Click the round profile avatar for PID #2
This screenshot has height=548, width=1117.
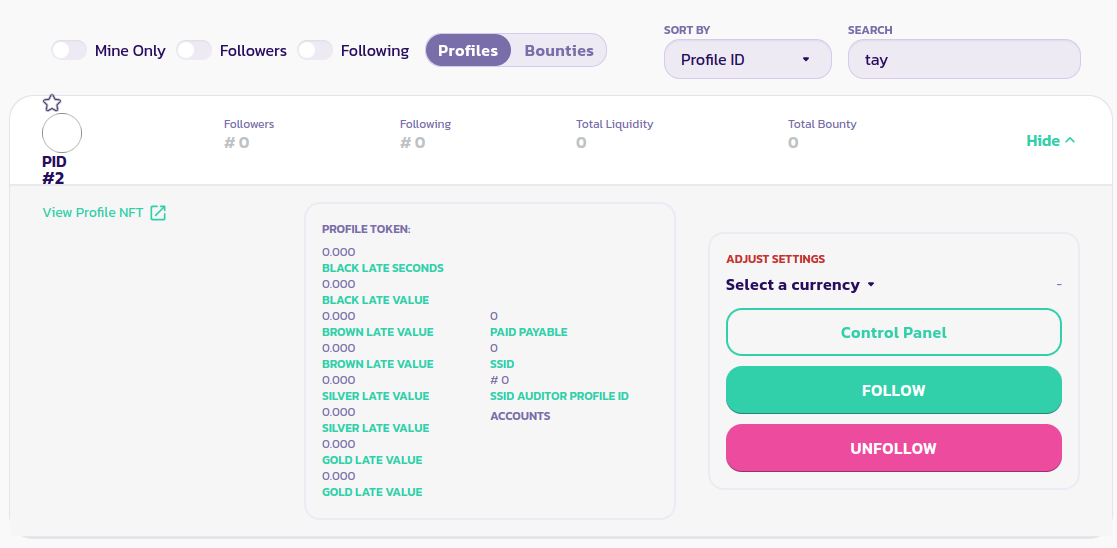62,133
